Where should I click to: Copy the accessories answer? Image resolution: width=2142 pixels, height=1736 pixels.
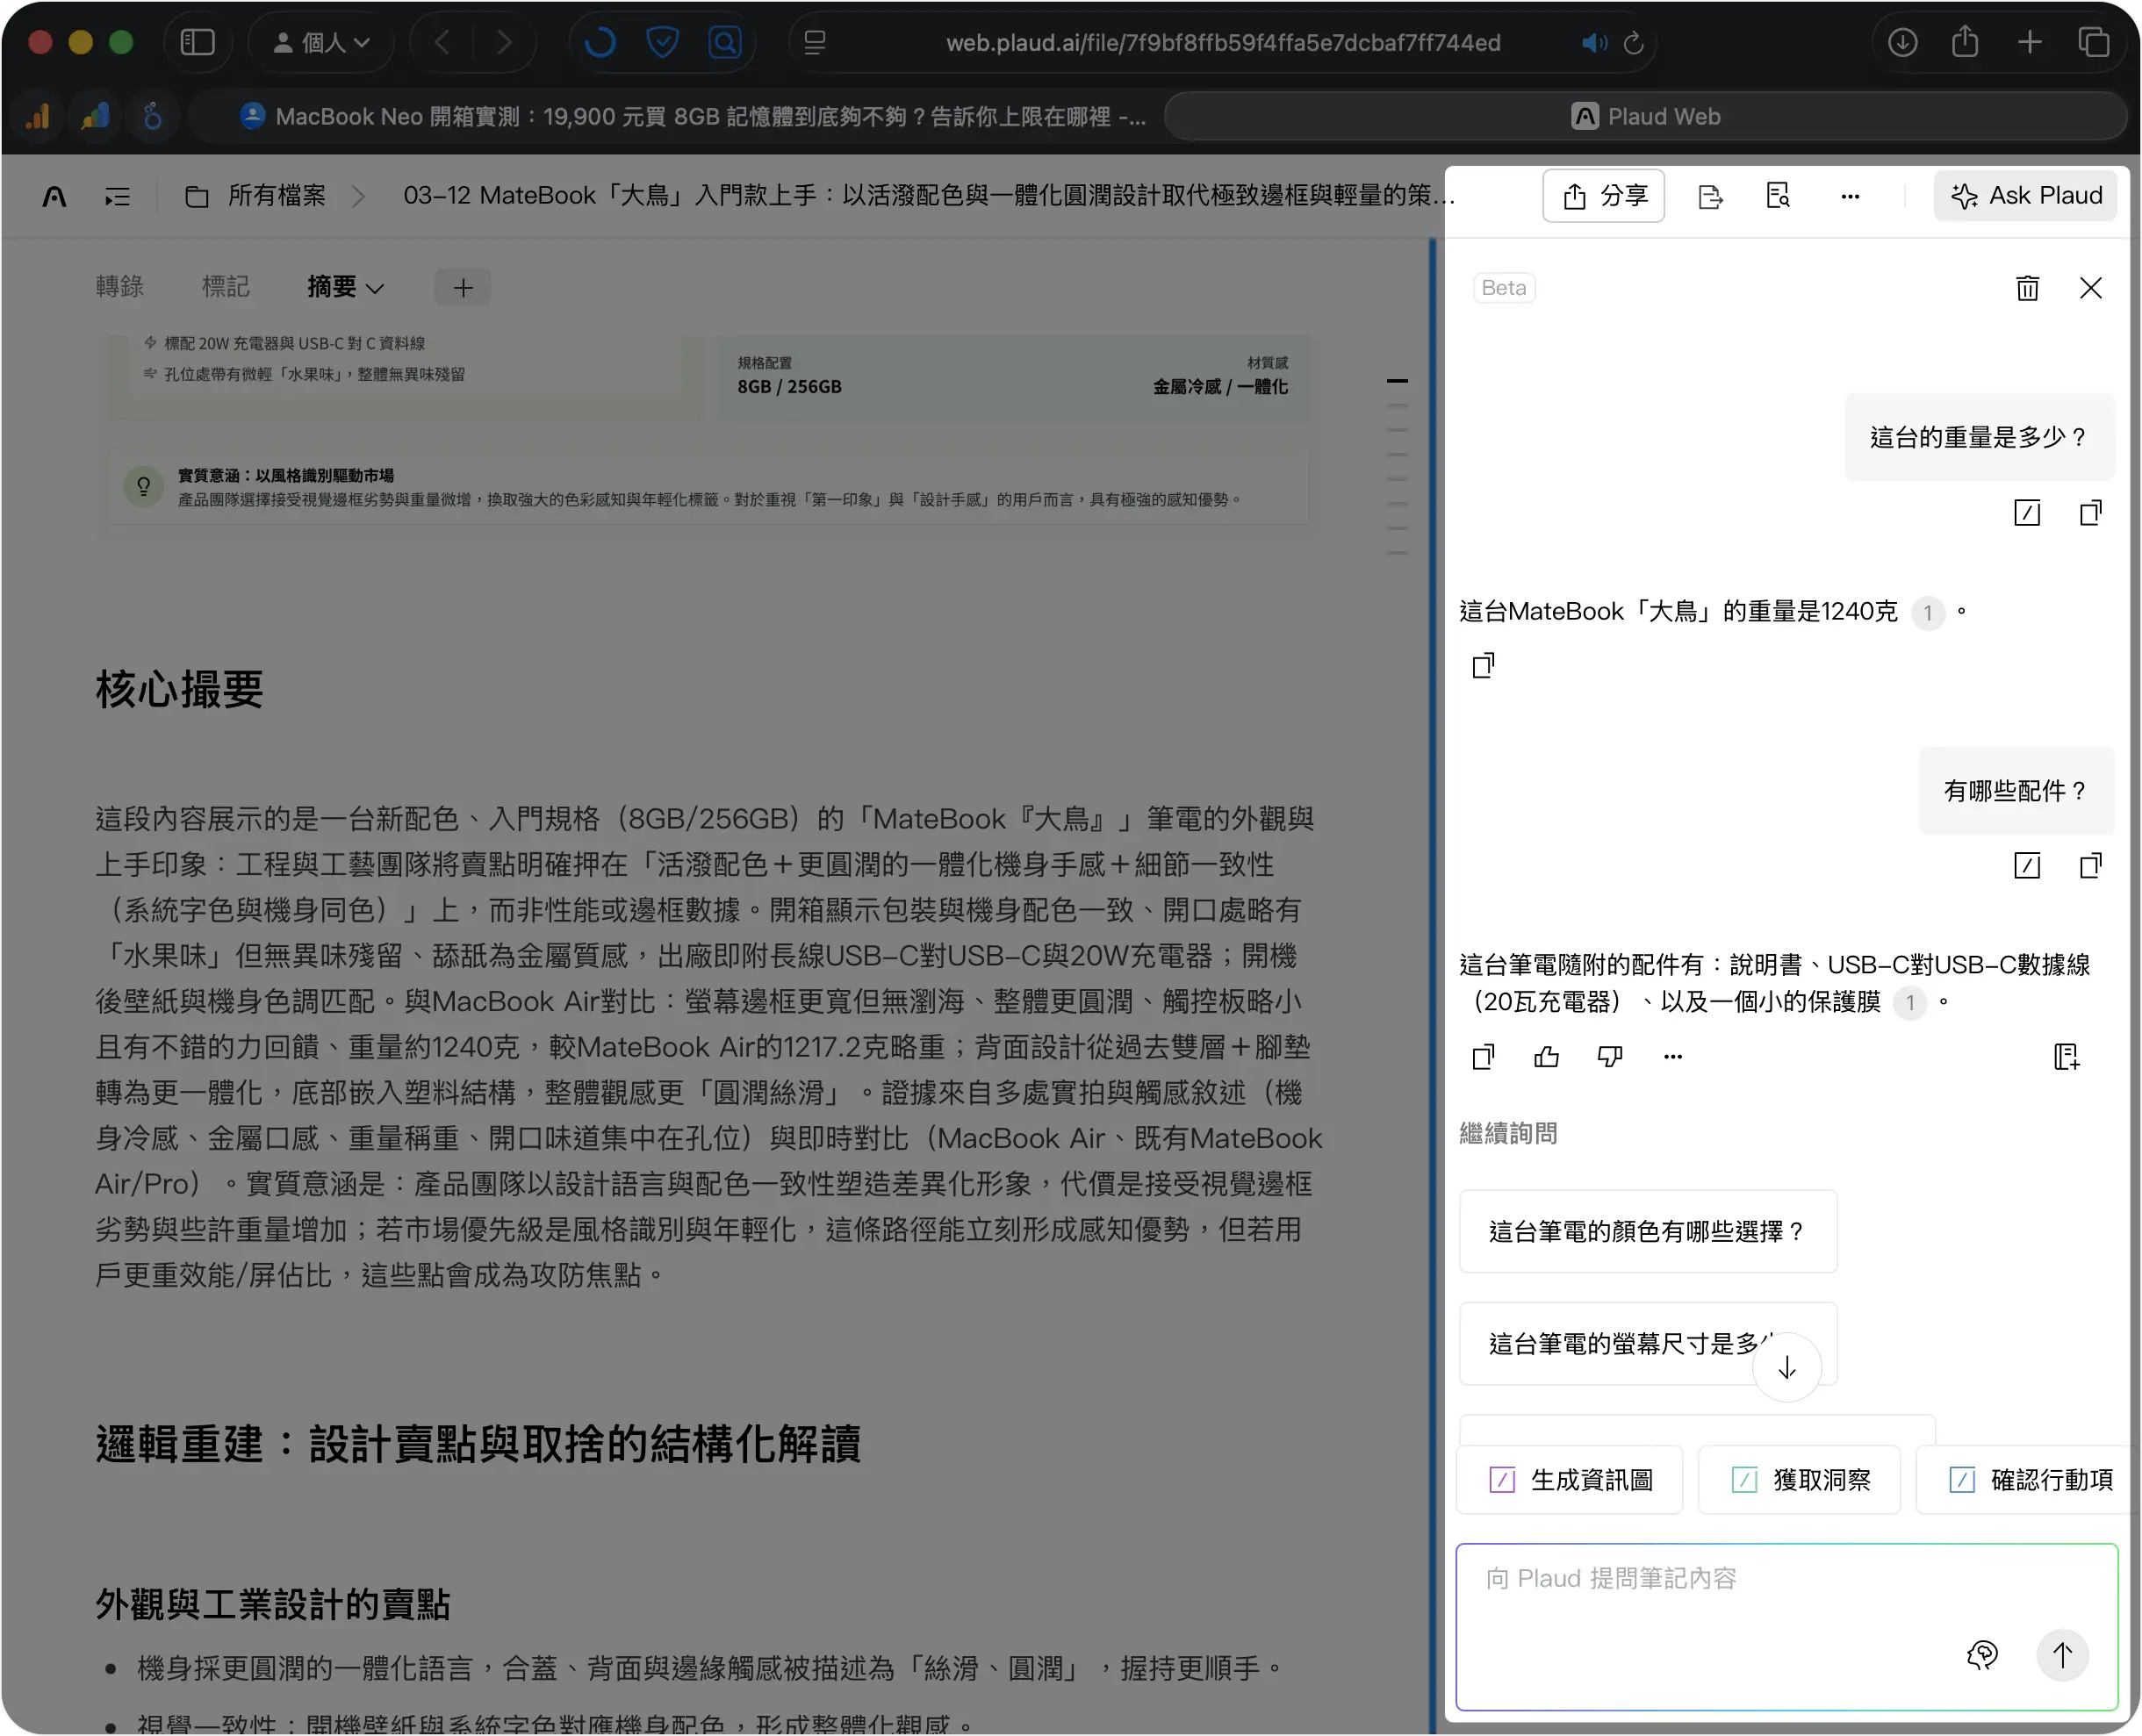(1483, 1056)
